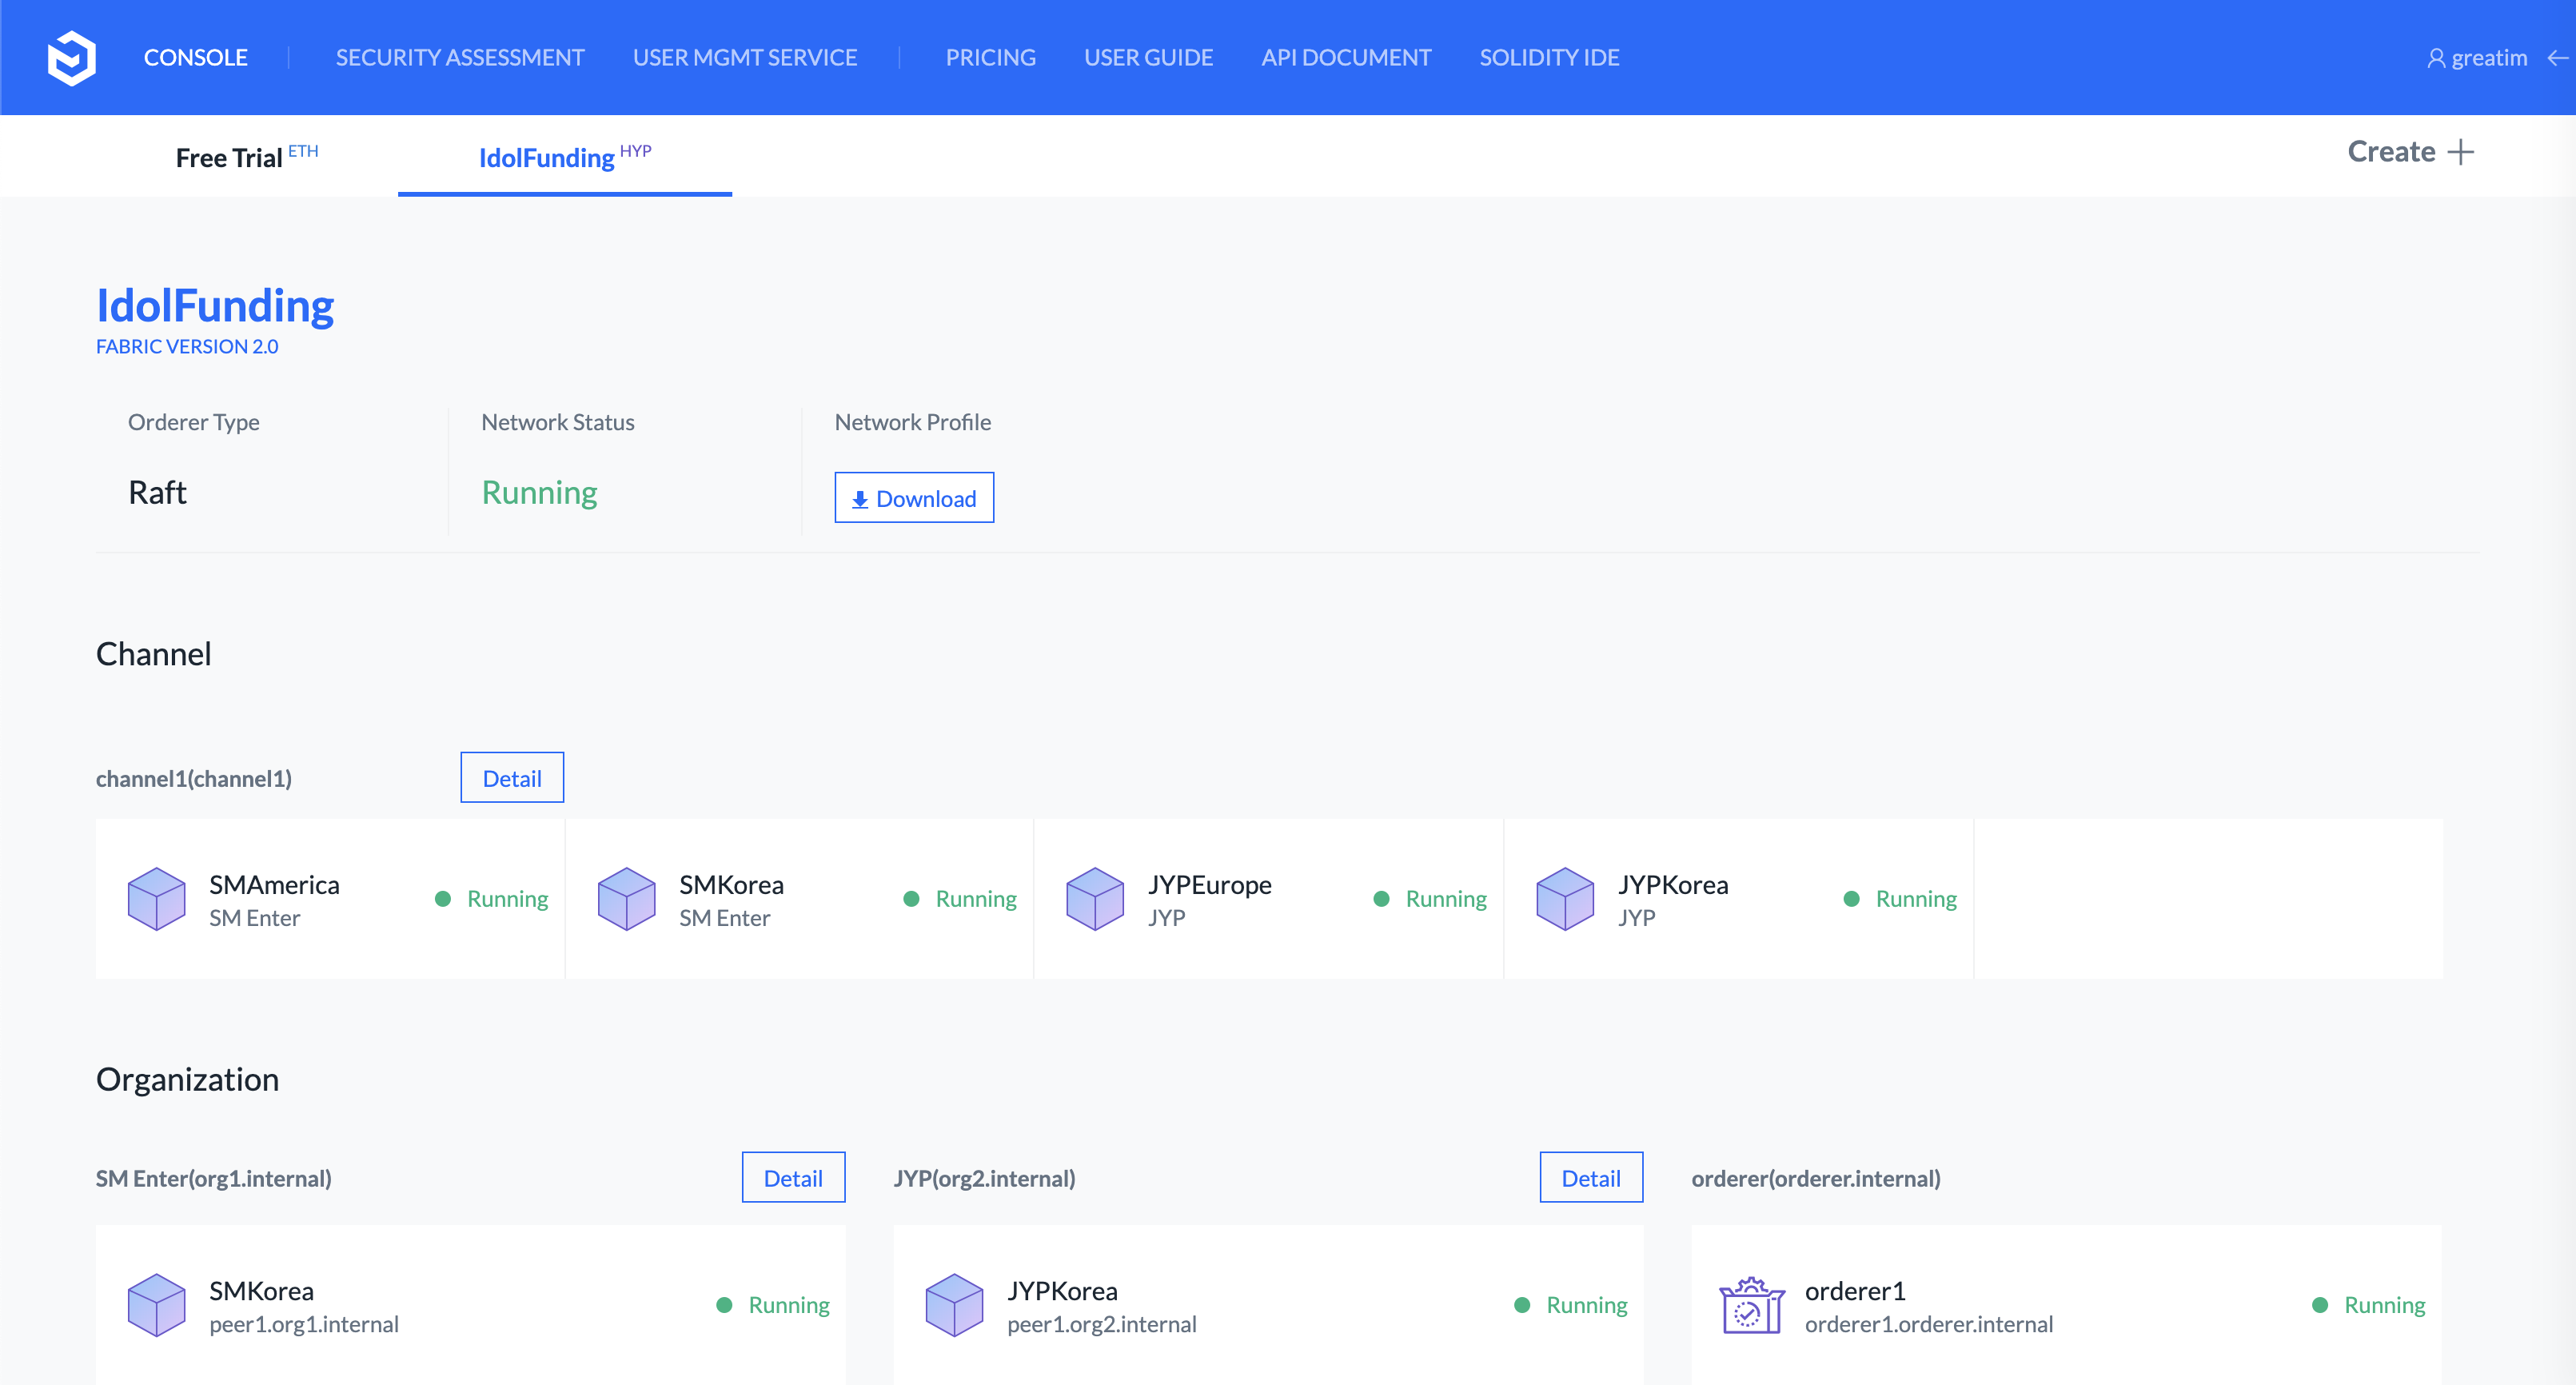Image resolution: width=2576 pixels, height=1385 pixels.
Task: Open Detail for channel1
Action: click(512, 778)
